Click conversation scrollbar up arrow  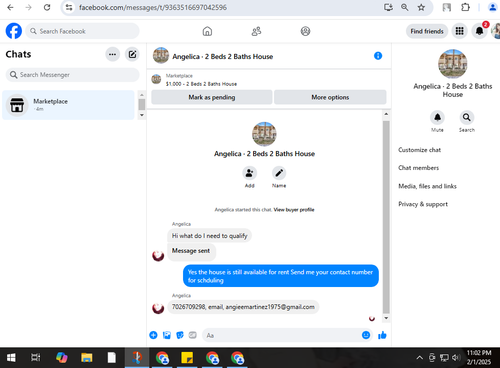tap(386, 114)
